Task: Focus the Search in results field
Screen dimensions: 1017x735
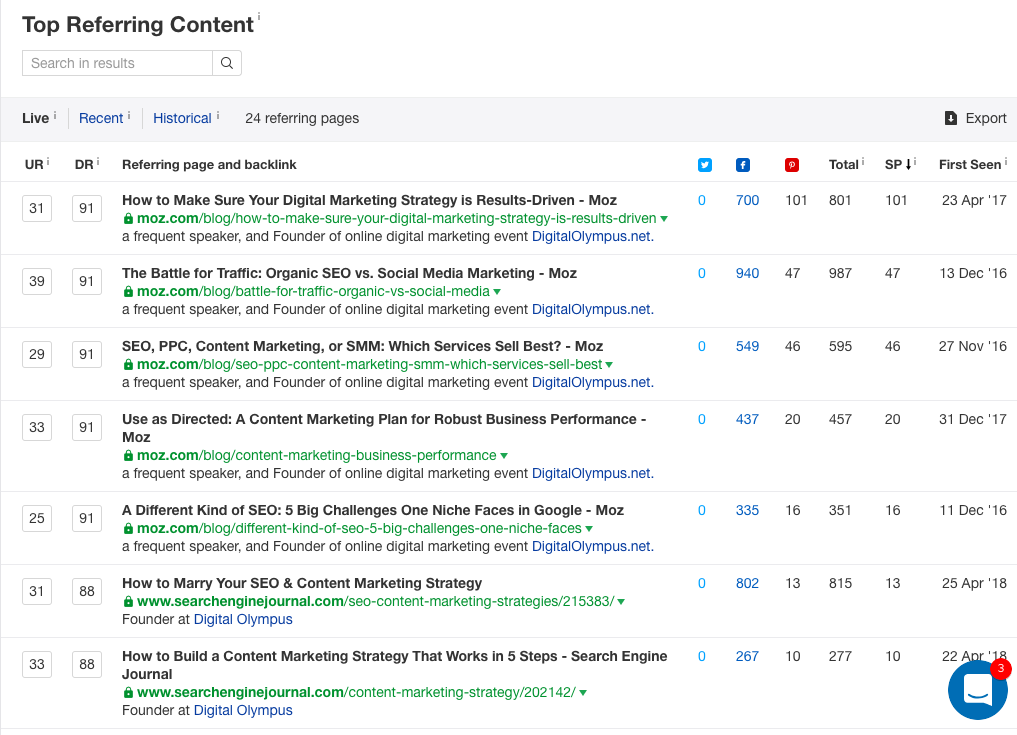Action: pyautogui.click(x=117, y=63)
